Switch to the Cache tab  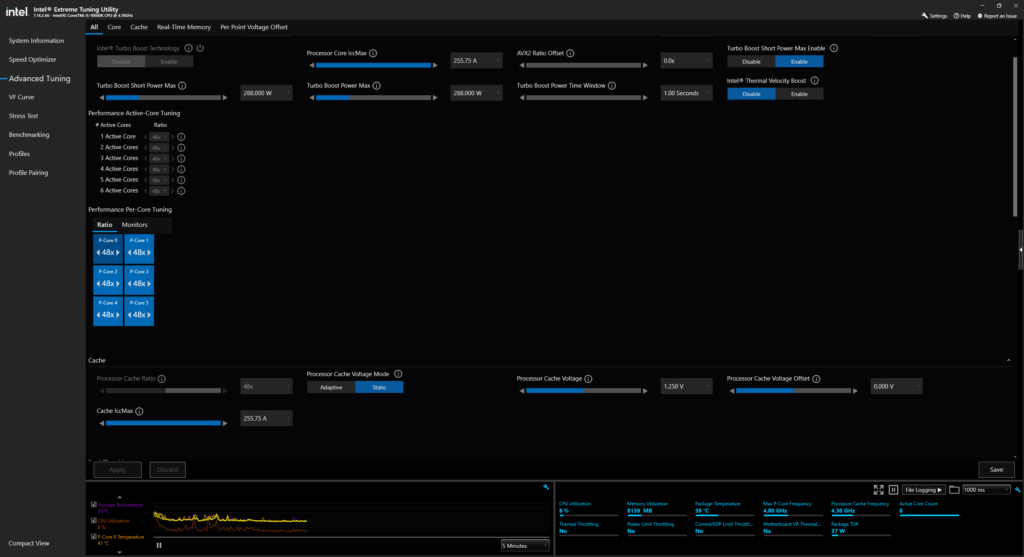(x=139, y=27)
